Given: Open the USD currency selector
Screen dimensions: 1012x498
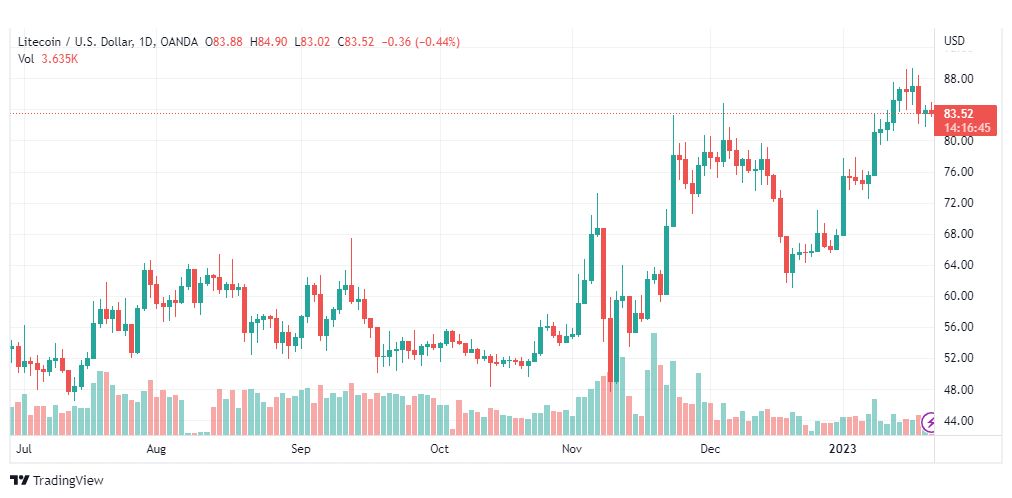Looking at the screenshot, I should pos(955,41).
